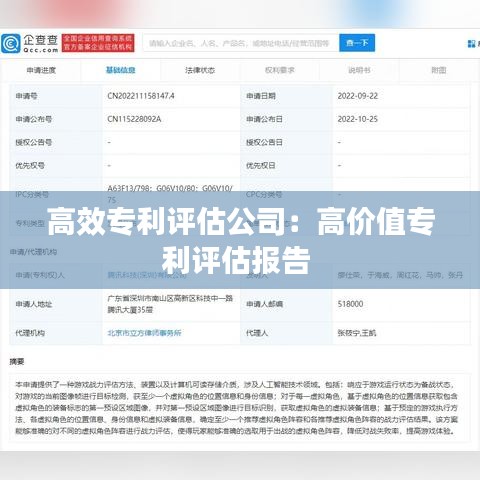The width and height of the screenshot is (480, 480).
Task: Open the 北京市立方律师事务所 agency link
Action: coord(144,333)
